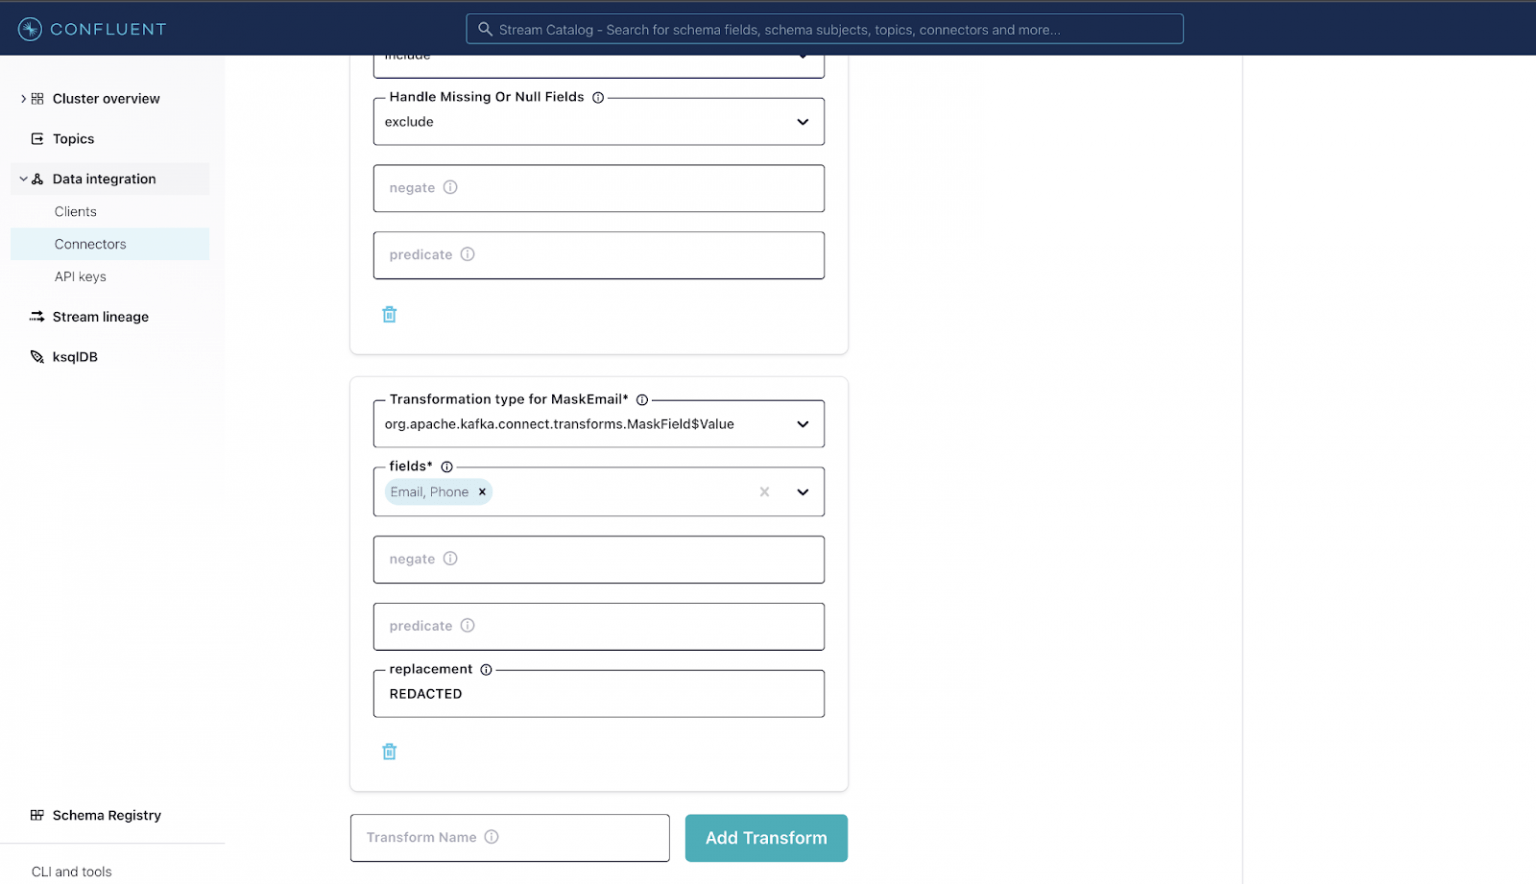Click the trash icon under the predicate field
Screen dimensions: 1536x884
click(389, 314)
